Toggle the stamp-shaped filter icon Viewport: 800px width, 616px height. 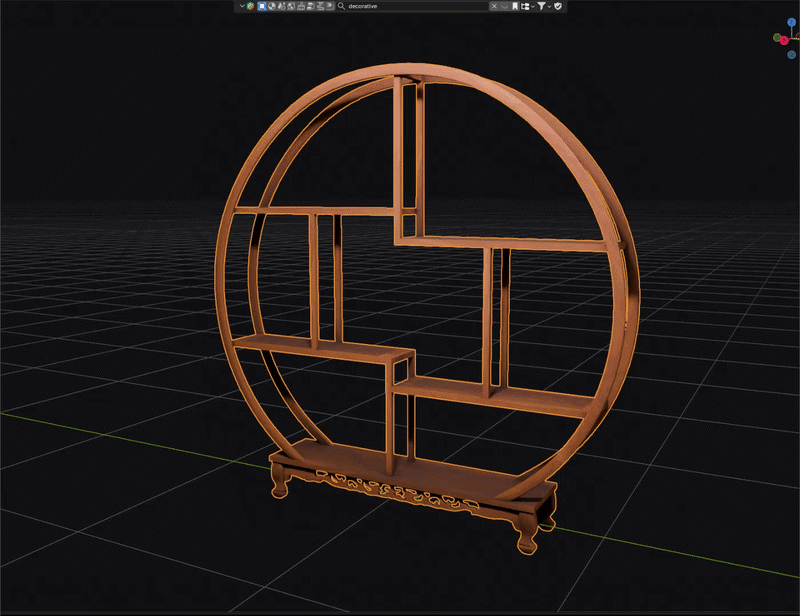[301, 6]
